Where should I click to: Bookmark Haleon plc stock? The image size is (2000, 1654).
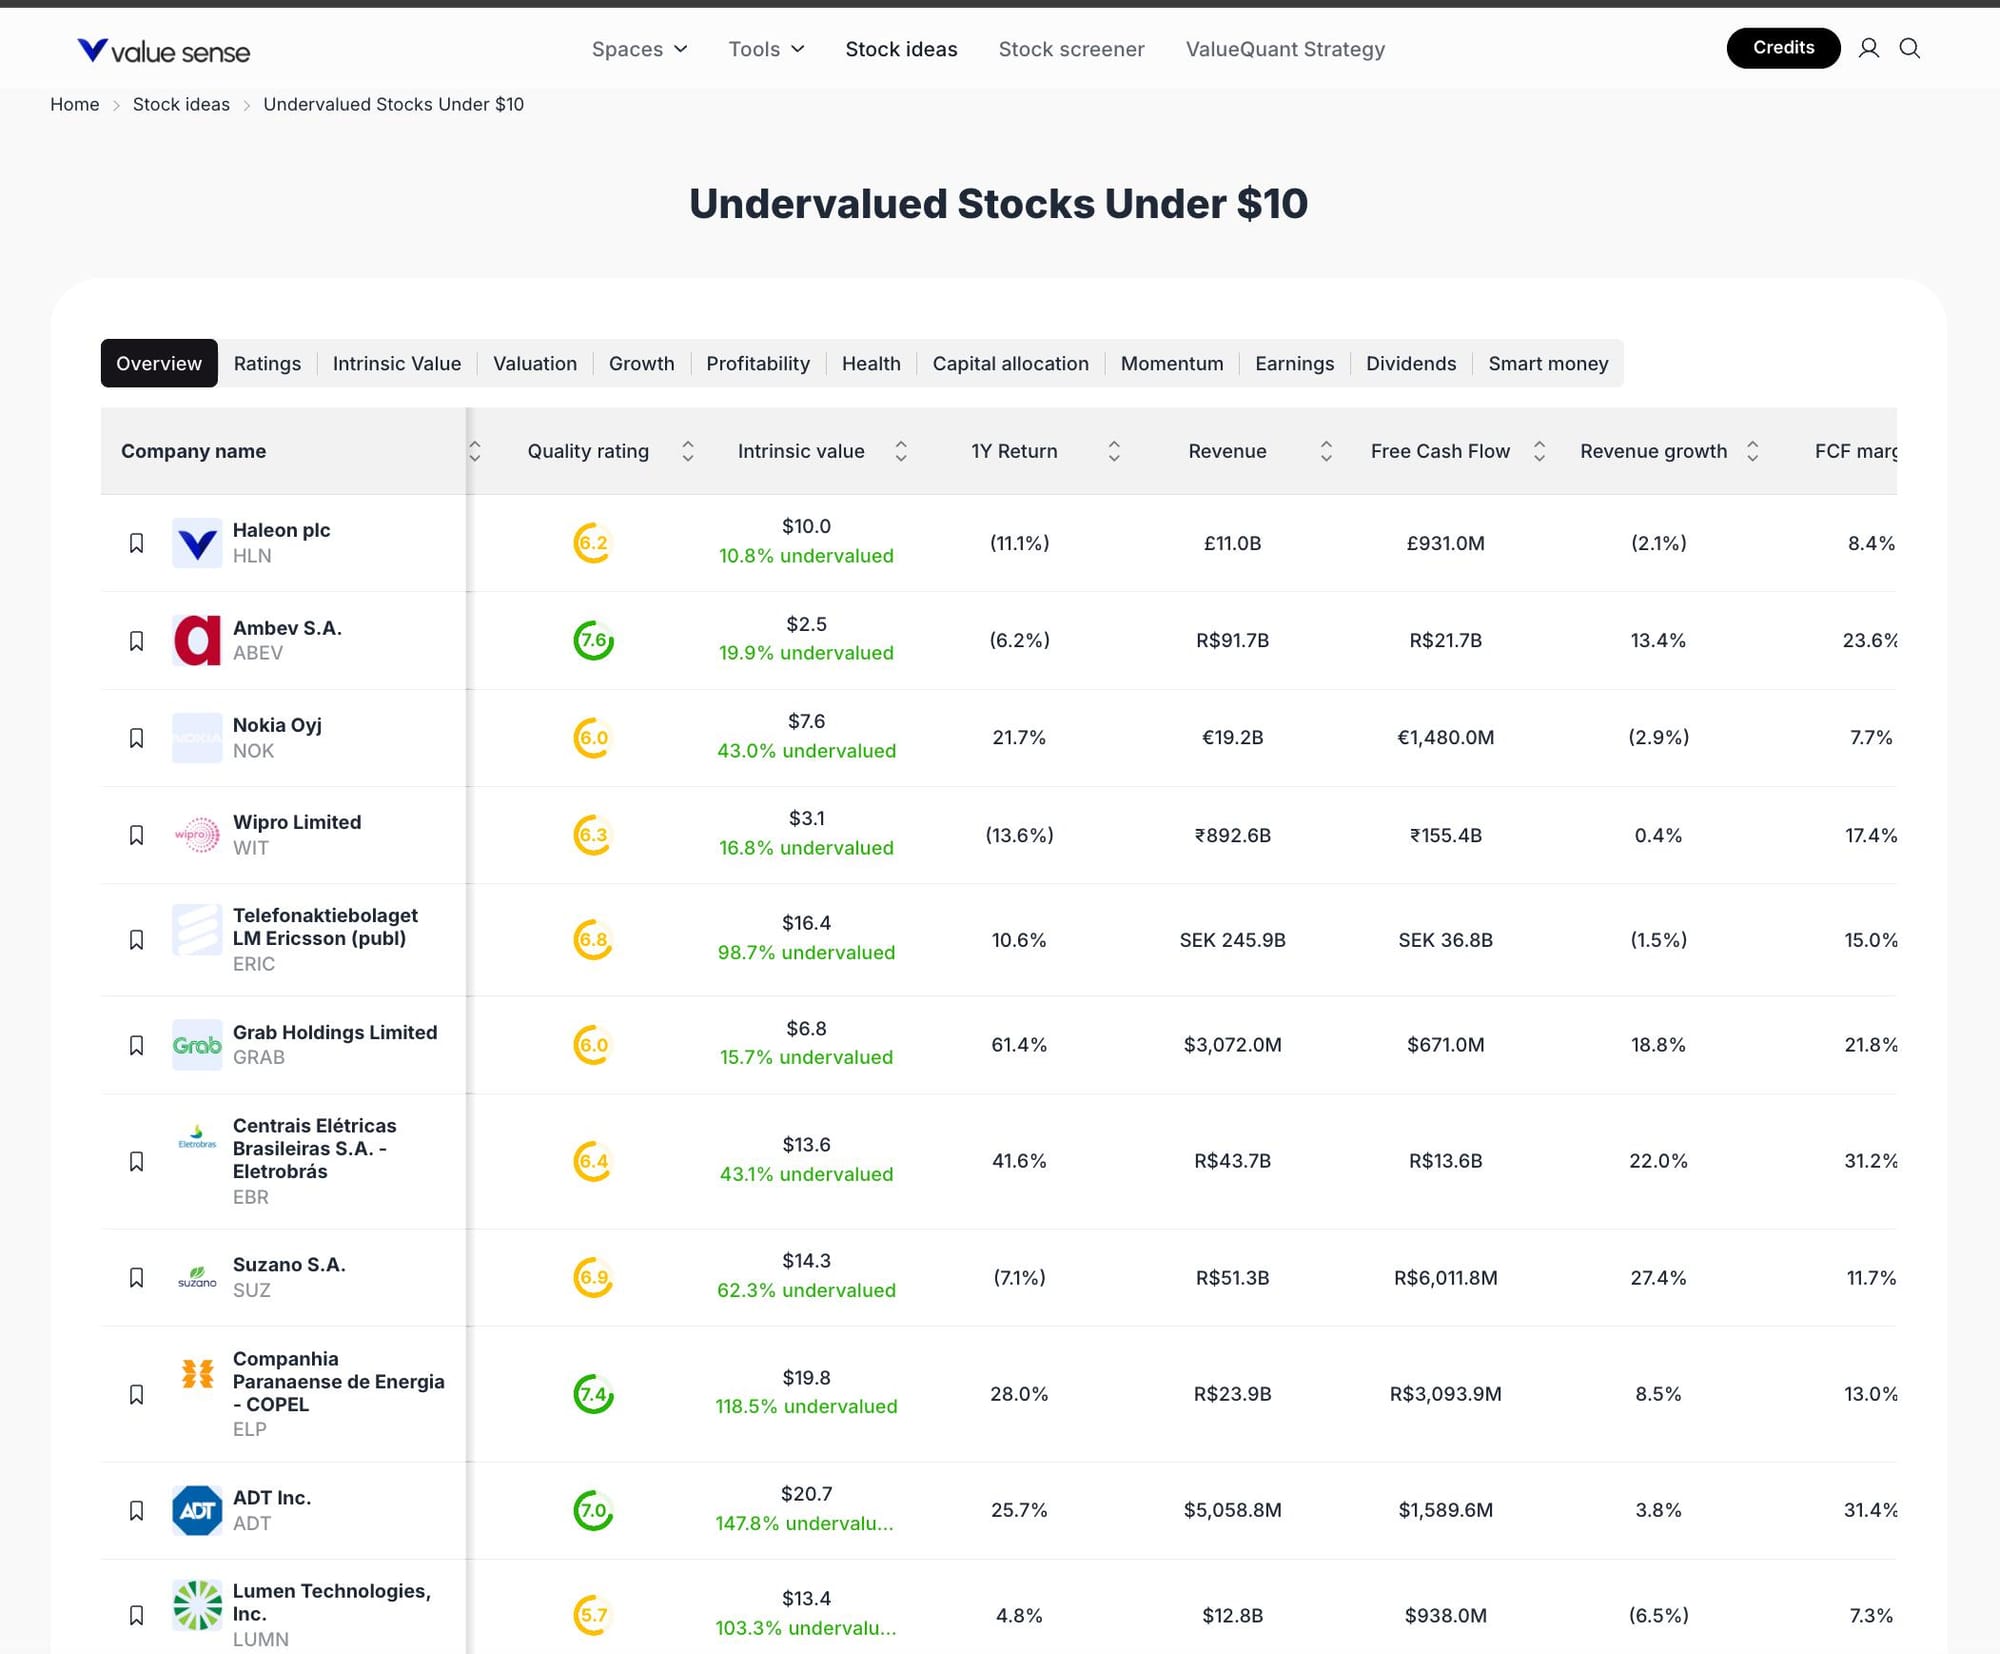click(x=137, y=543)
